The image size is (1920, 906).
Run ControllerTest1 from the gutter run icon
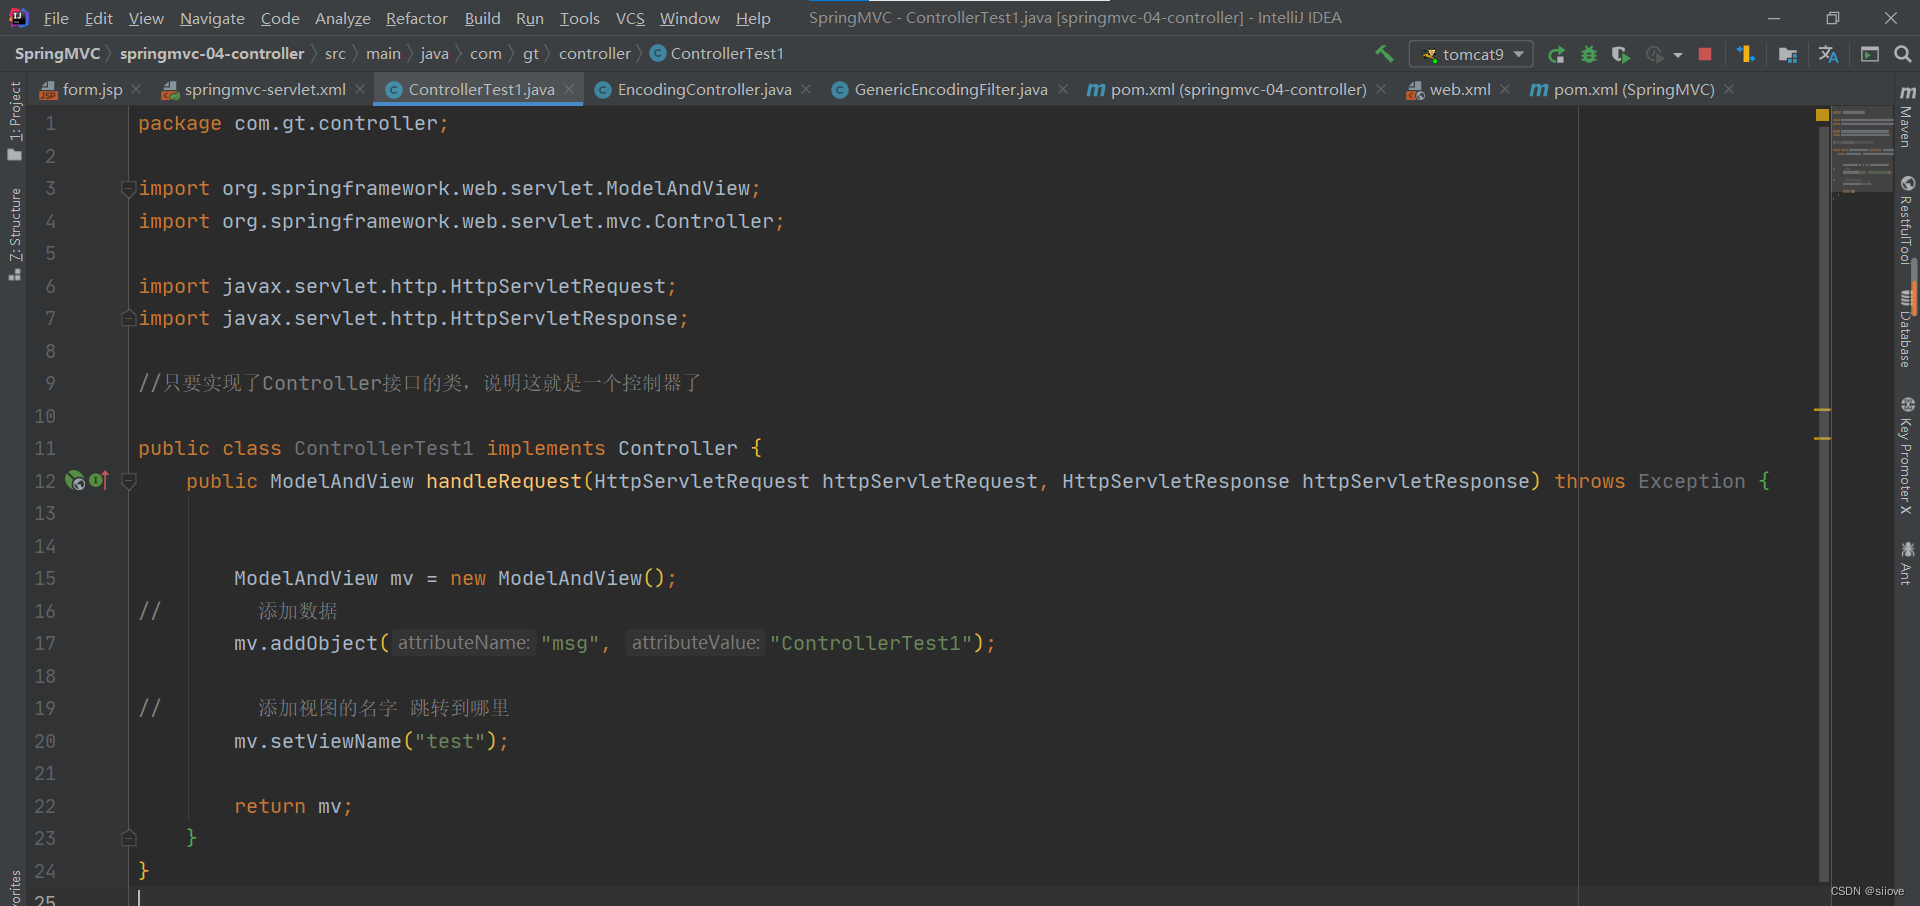tap(74, 481)
